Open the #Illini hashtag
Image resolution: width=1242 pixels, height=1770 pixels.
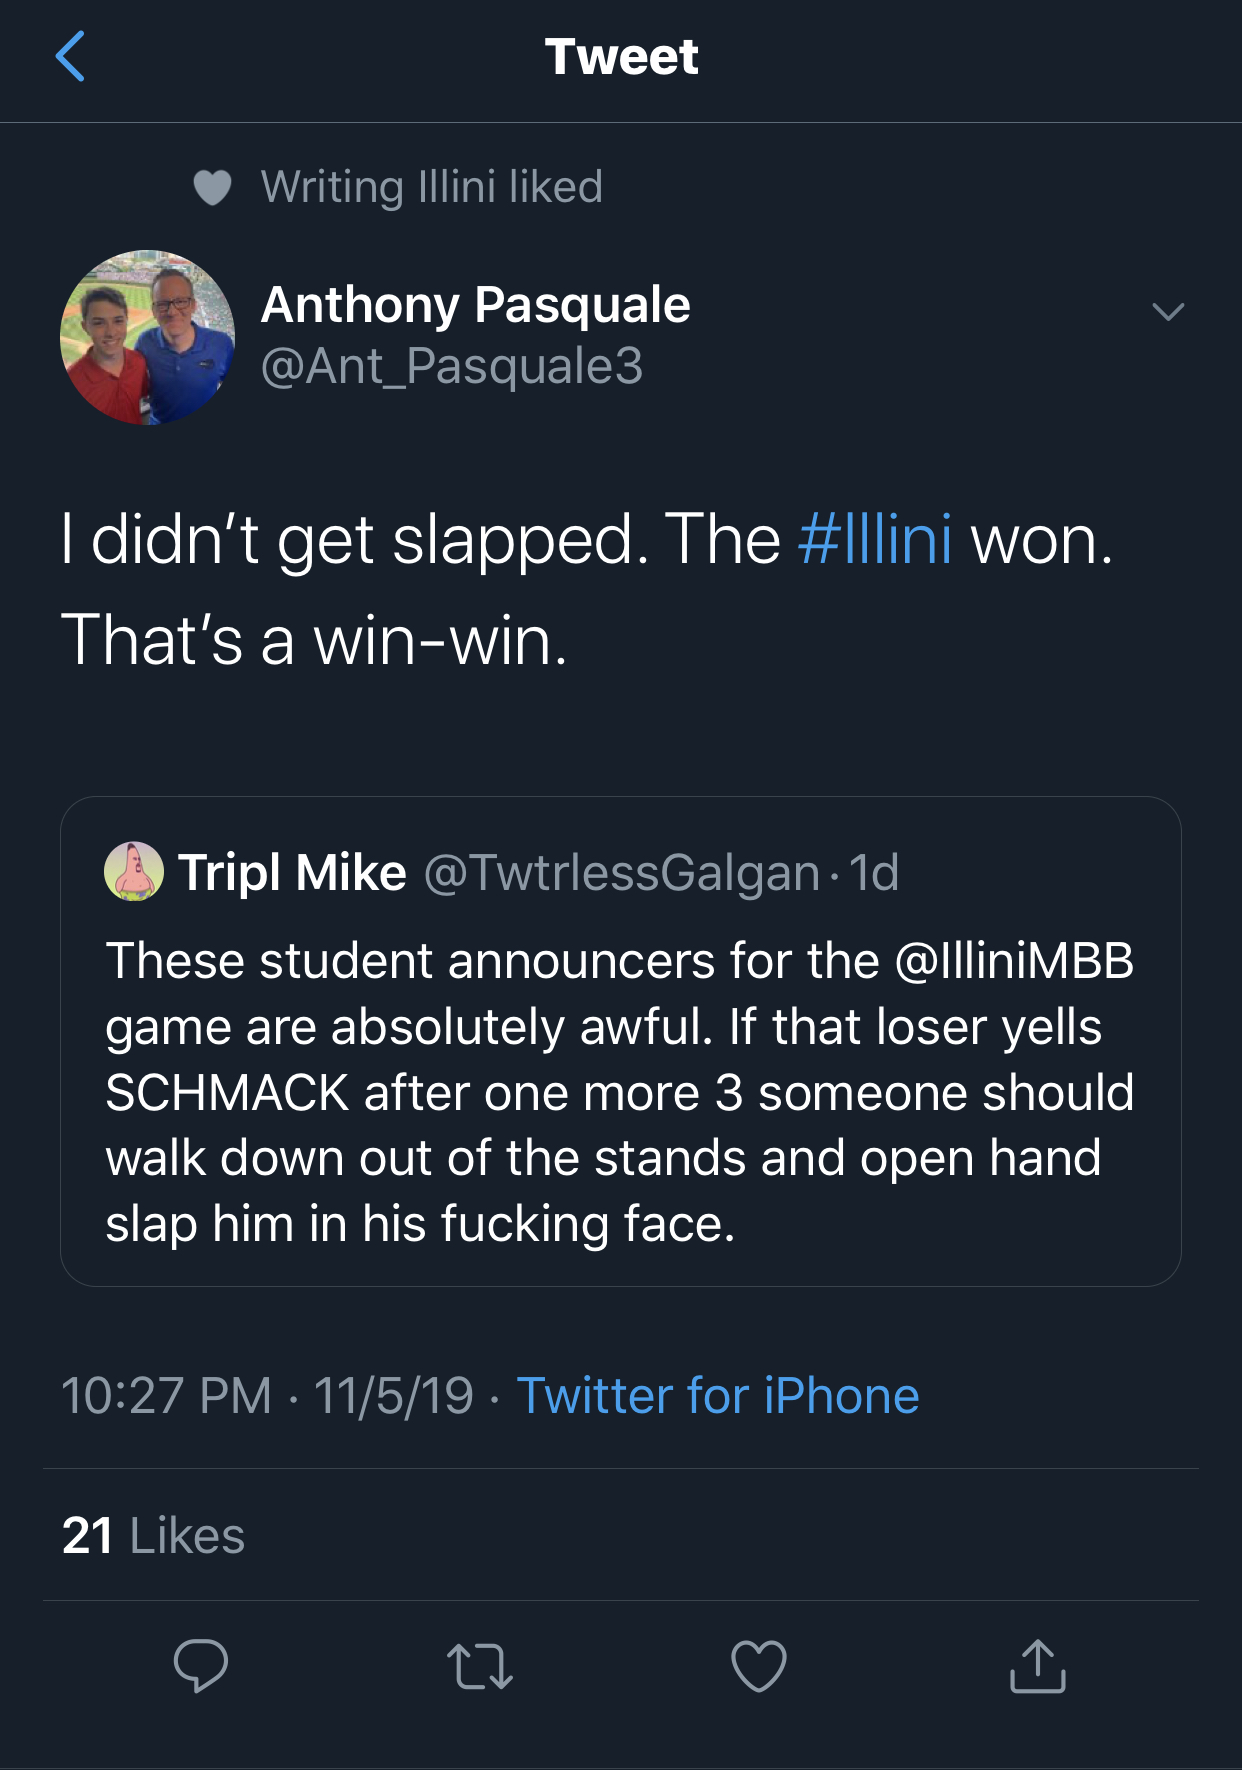[x=875, y=540]
